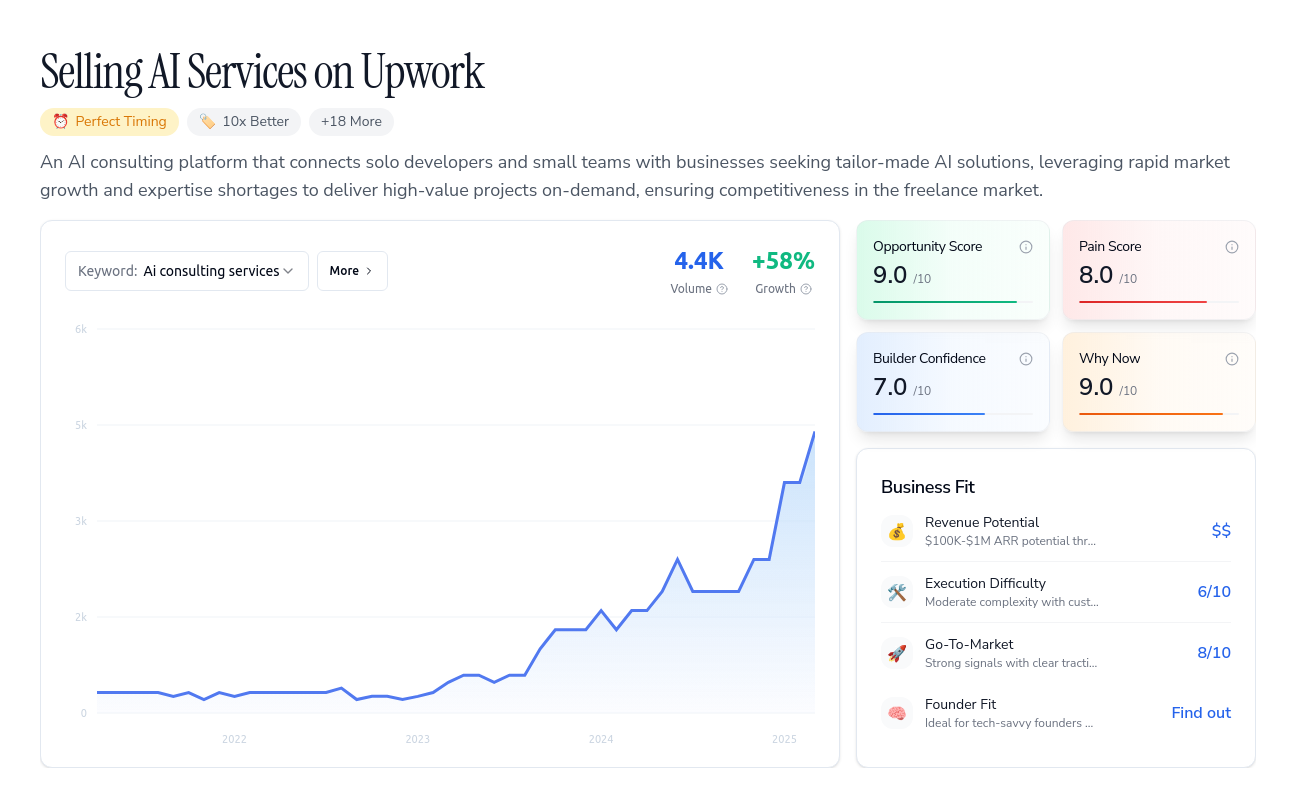This screenshot has height=808, width=1296.
Task: Click the Founder Fit row title
Action: click(x=960, y=704)
